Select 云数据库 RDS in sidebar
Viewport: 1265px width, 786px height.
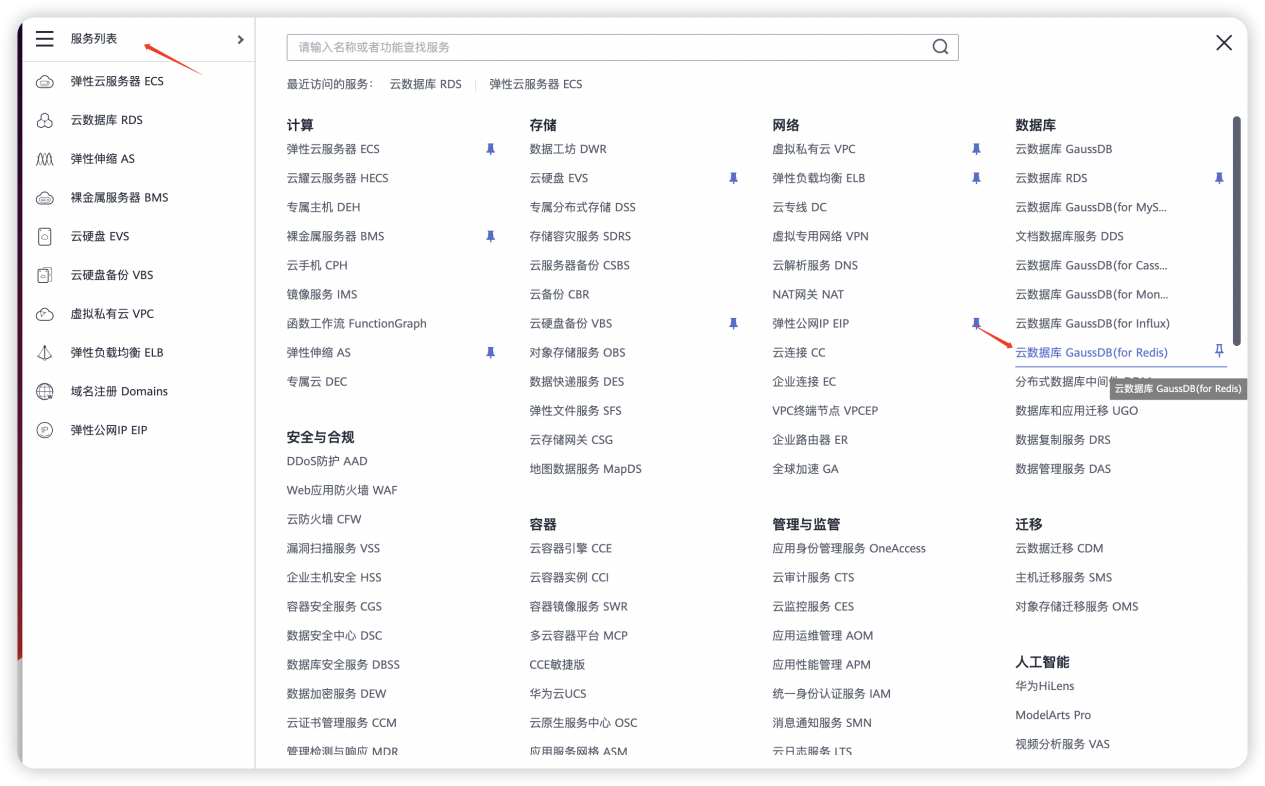coord(106,120)
